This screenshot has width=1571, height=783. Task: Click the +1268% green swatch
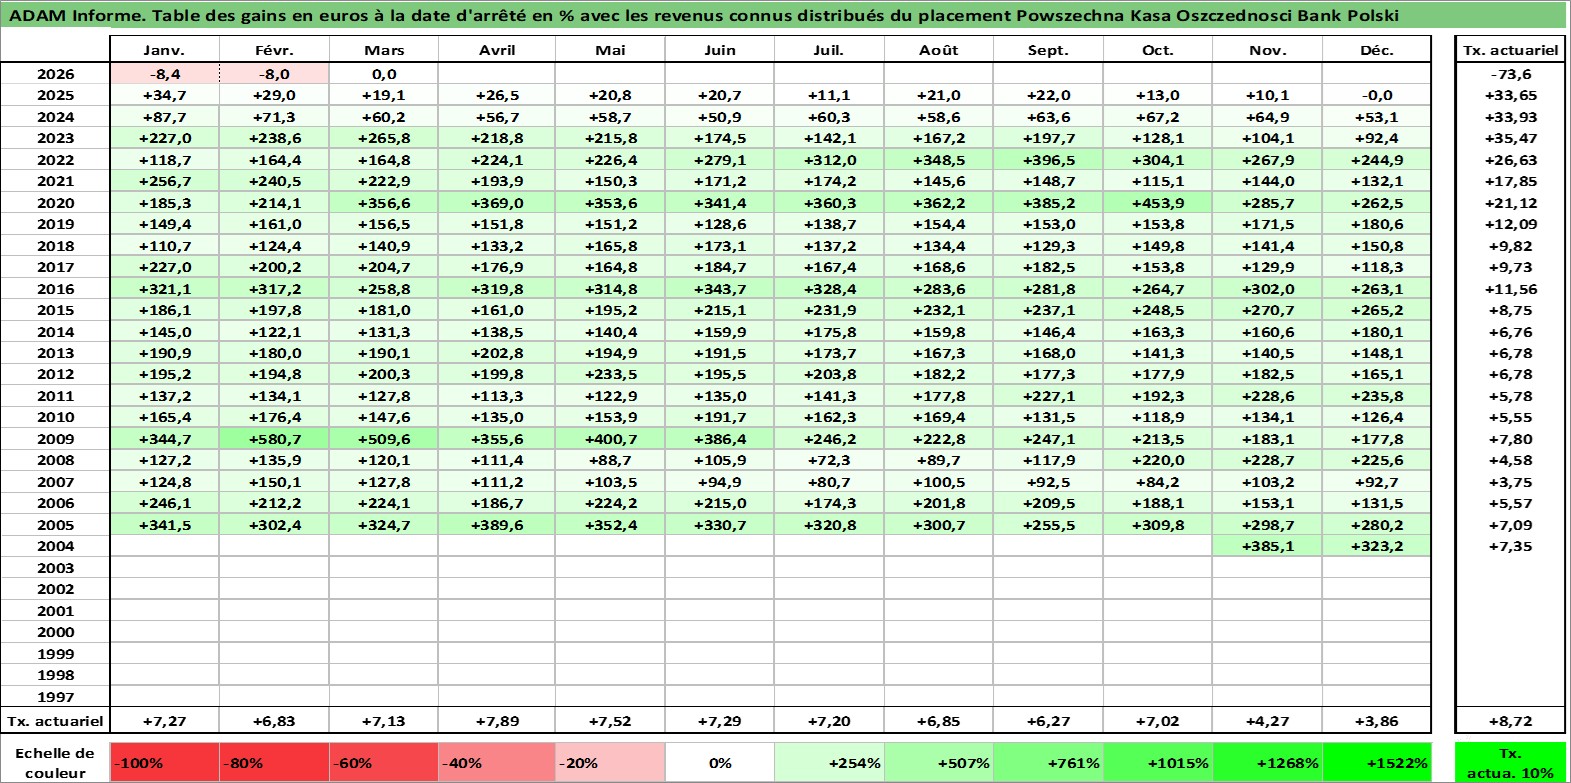coord(1267,763)
